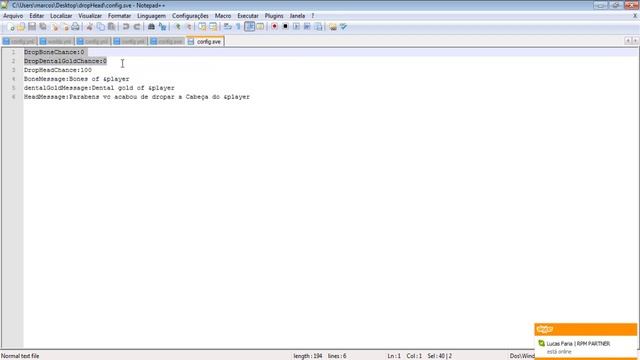The width and height of the screenshot is (640, 360).
Task: Open the Linguagem menu
Action: [151, 16]
